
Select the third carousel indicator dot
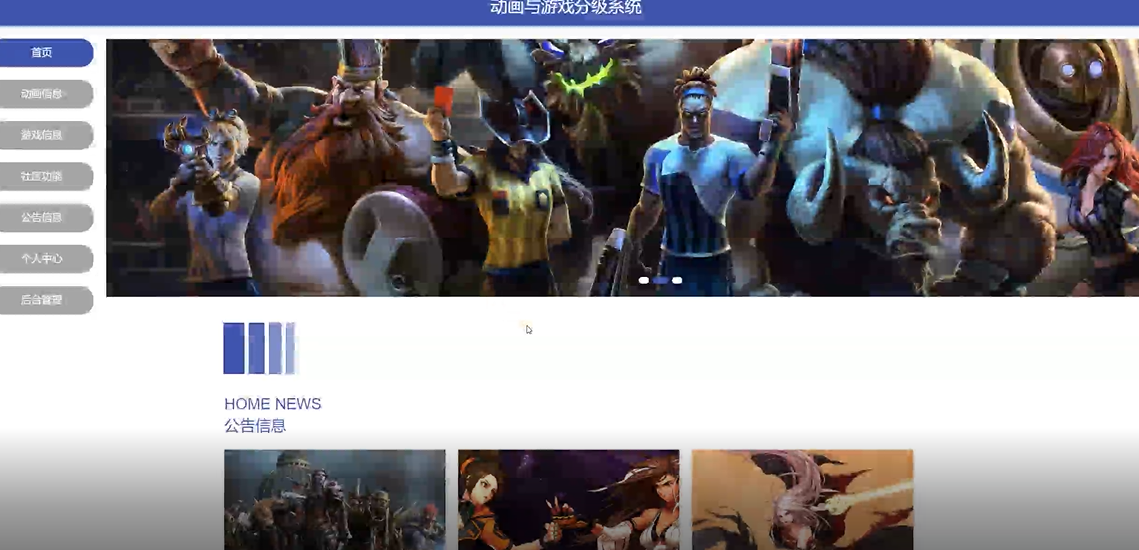[677, 280]
